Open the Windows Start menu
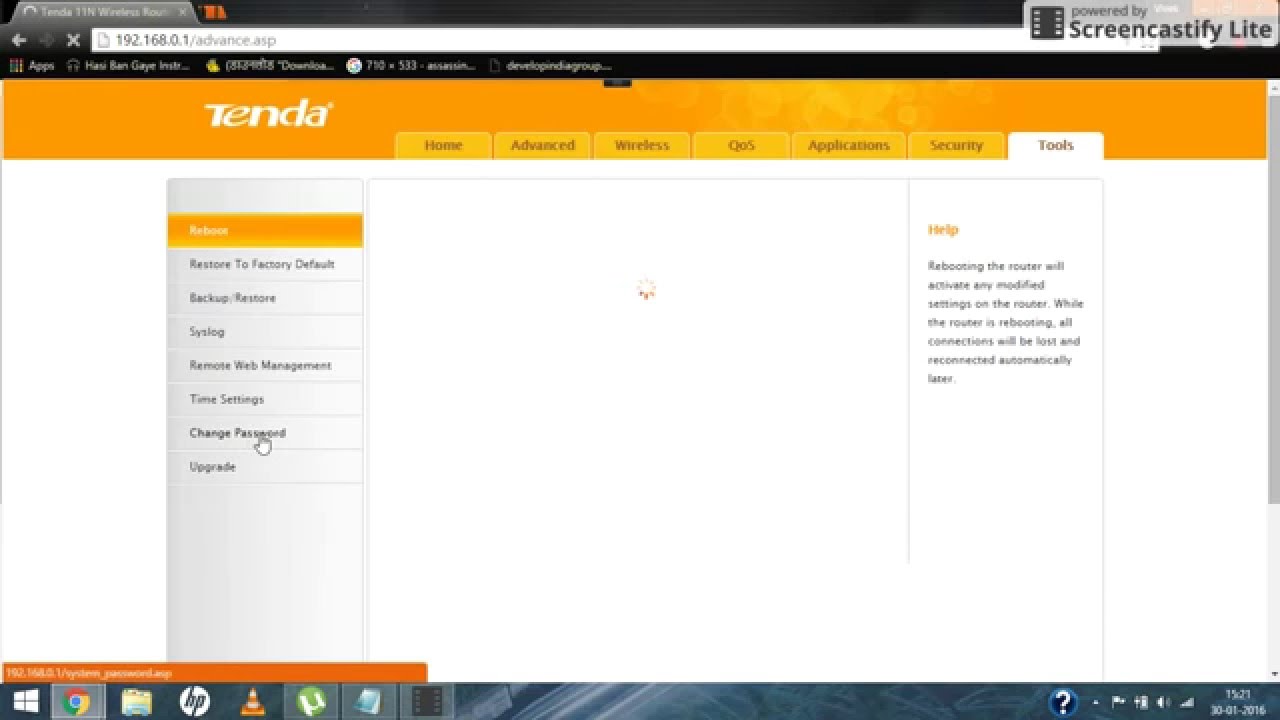The width and height of the screenshot is (1280, 720). click(x=25, y=701)
